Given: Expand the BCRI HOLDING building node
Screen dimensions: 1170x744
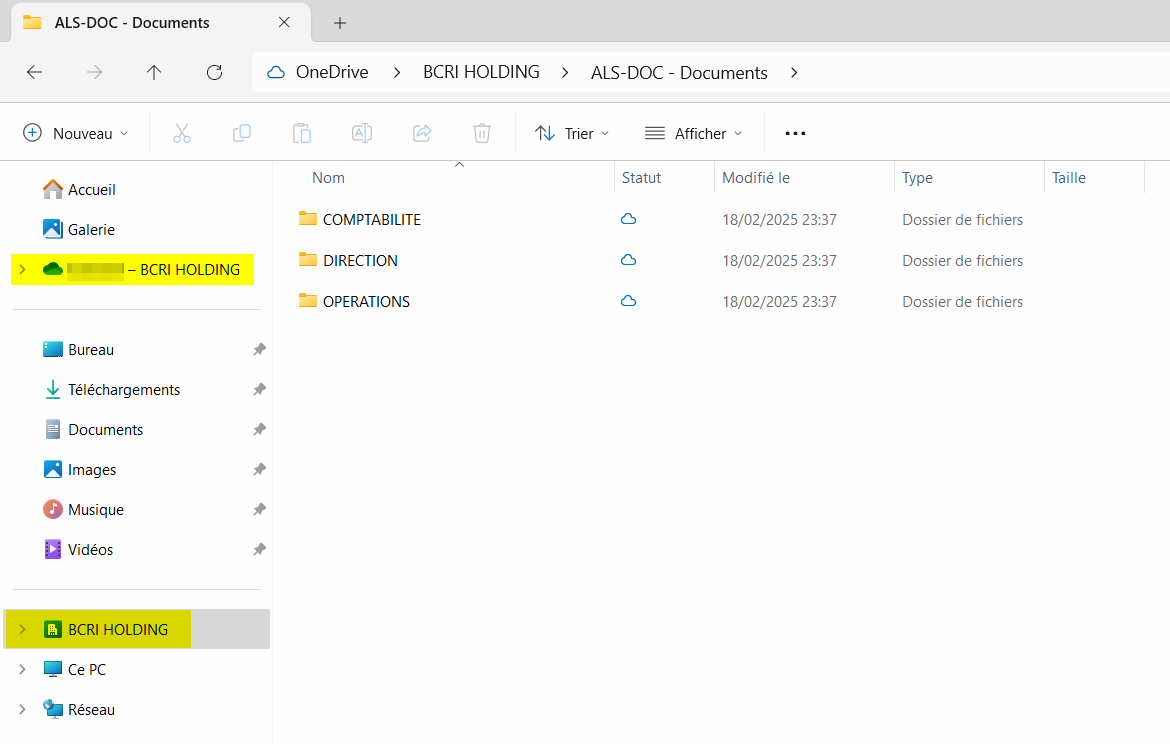Looking at the screenshot, I should tap(22, 630).
